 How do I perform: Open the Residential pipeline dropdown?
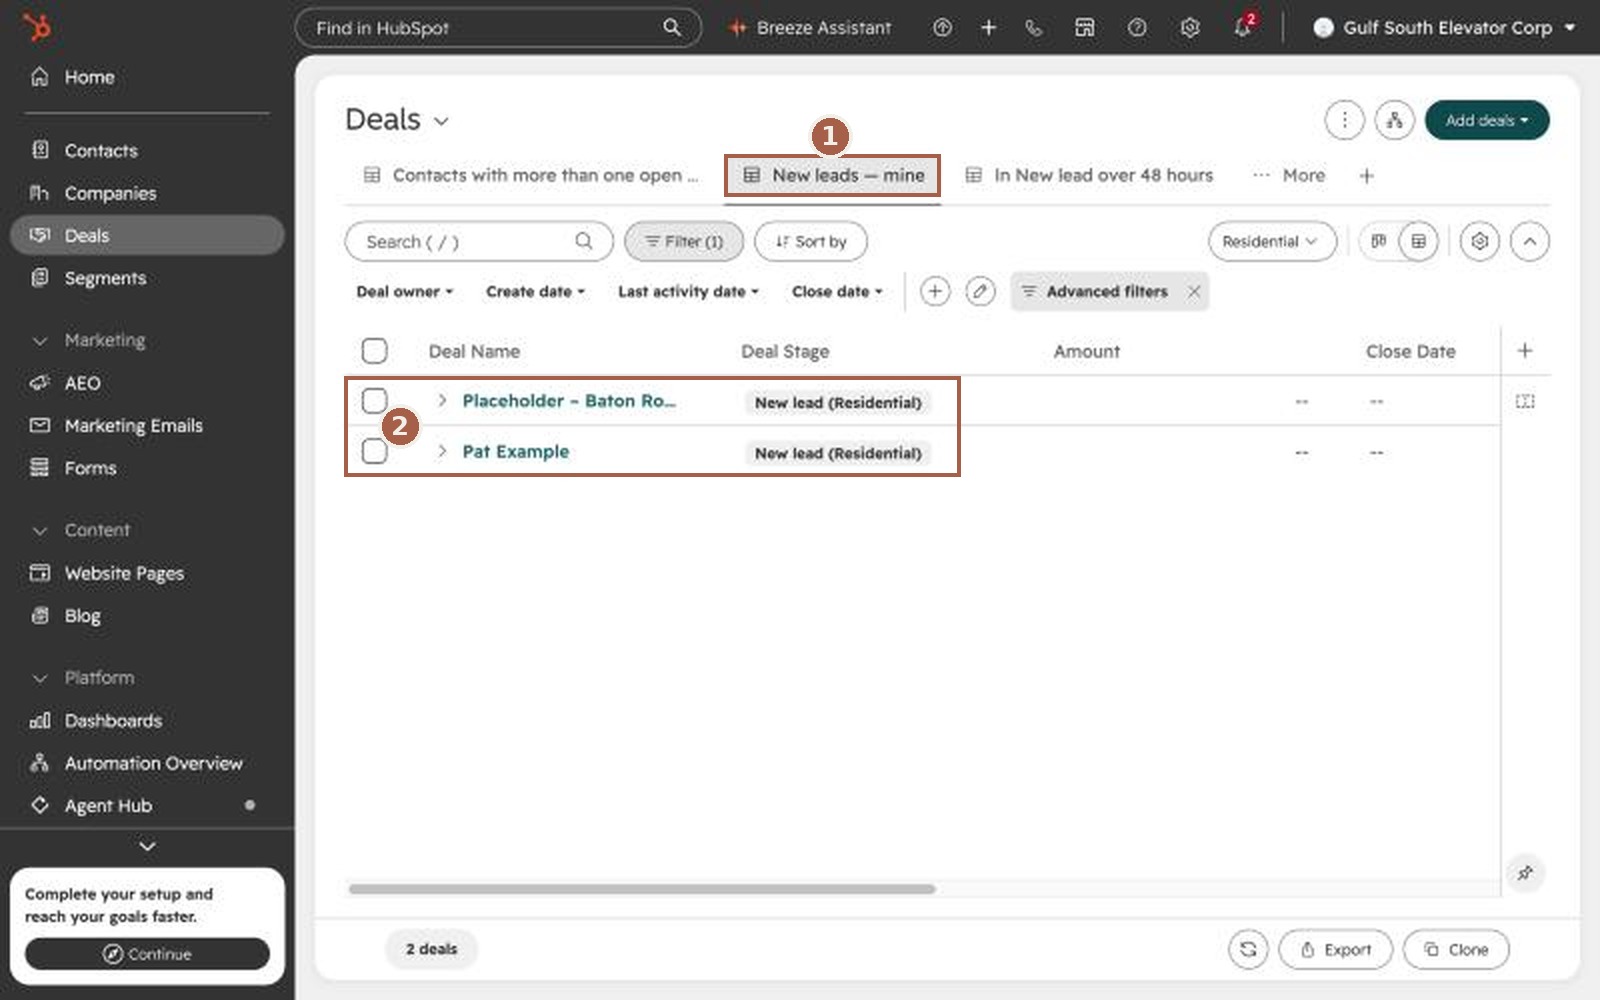[1271, 241]
